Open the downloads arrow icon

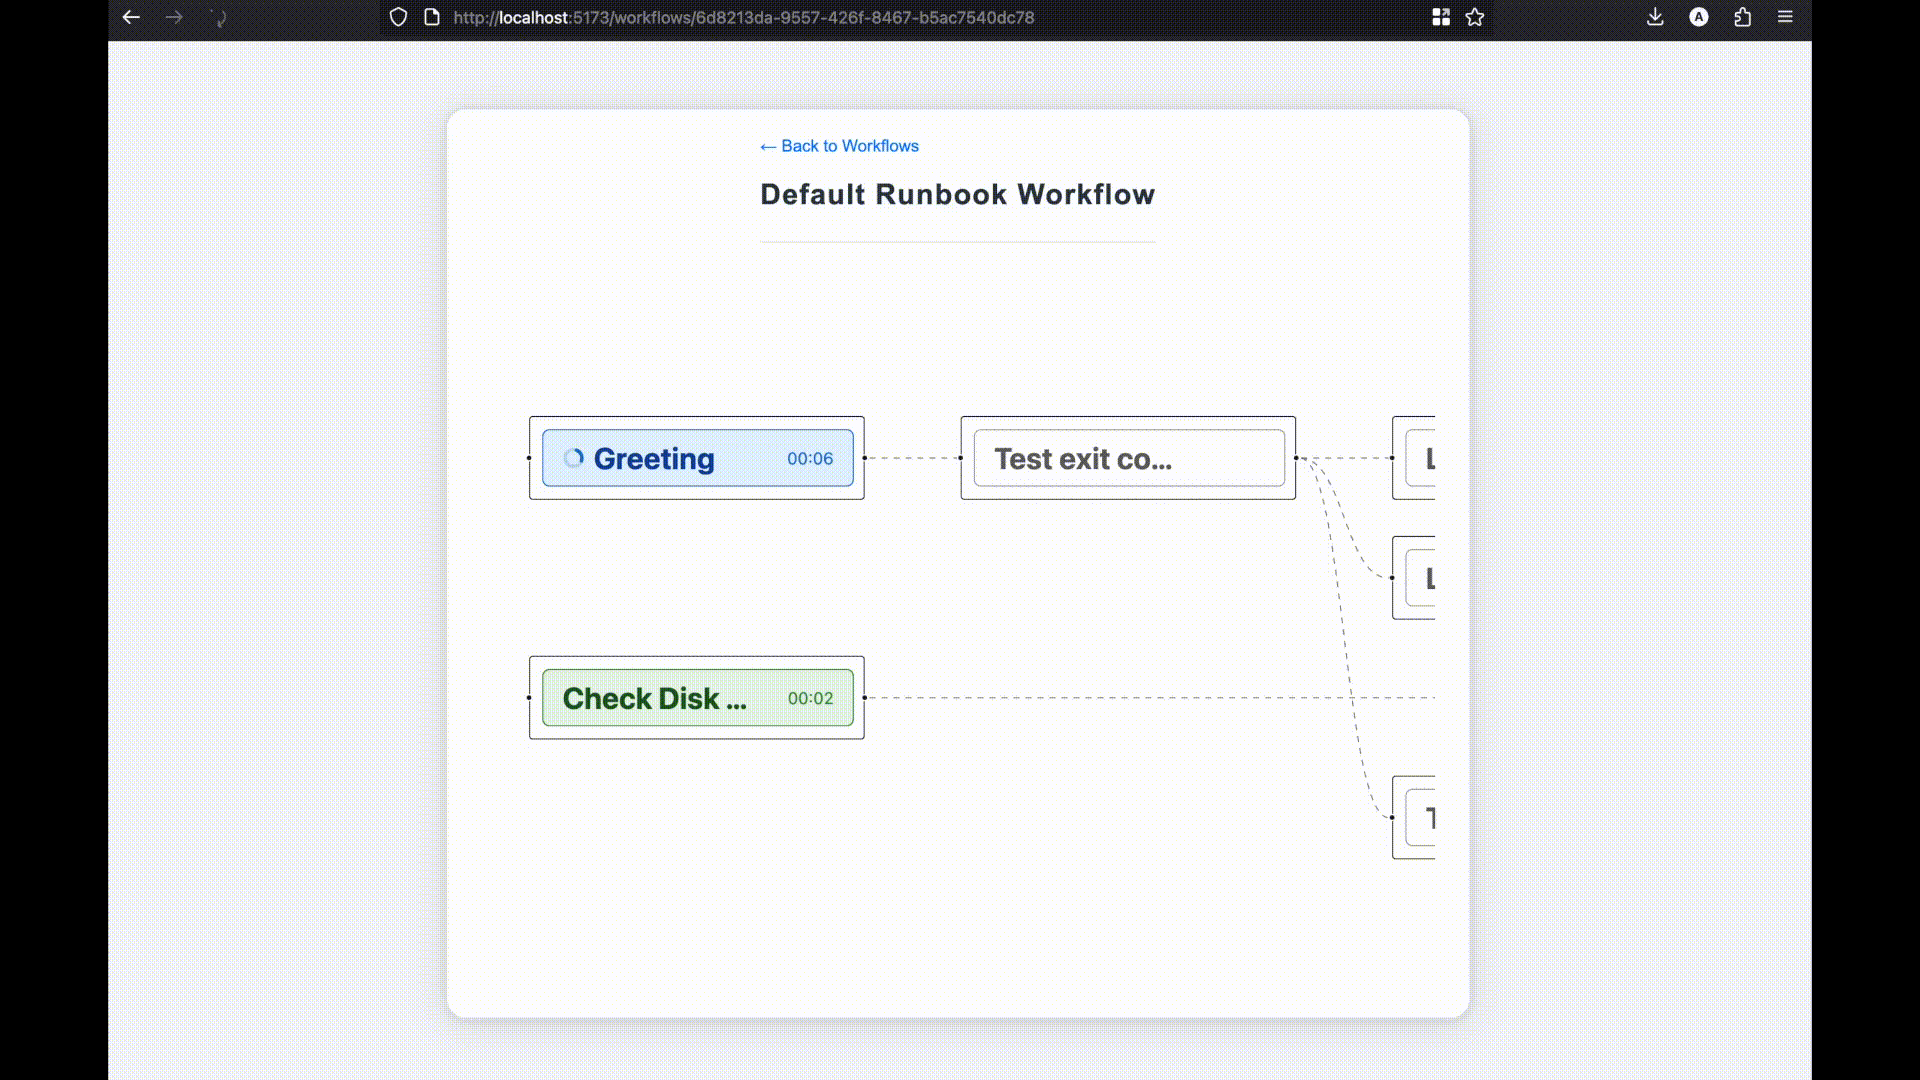pyautogui.click(x=1655, y=17)
